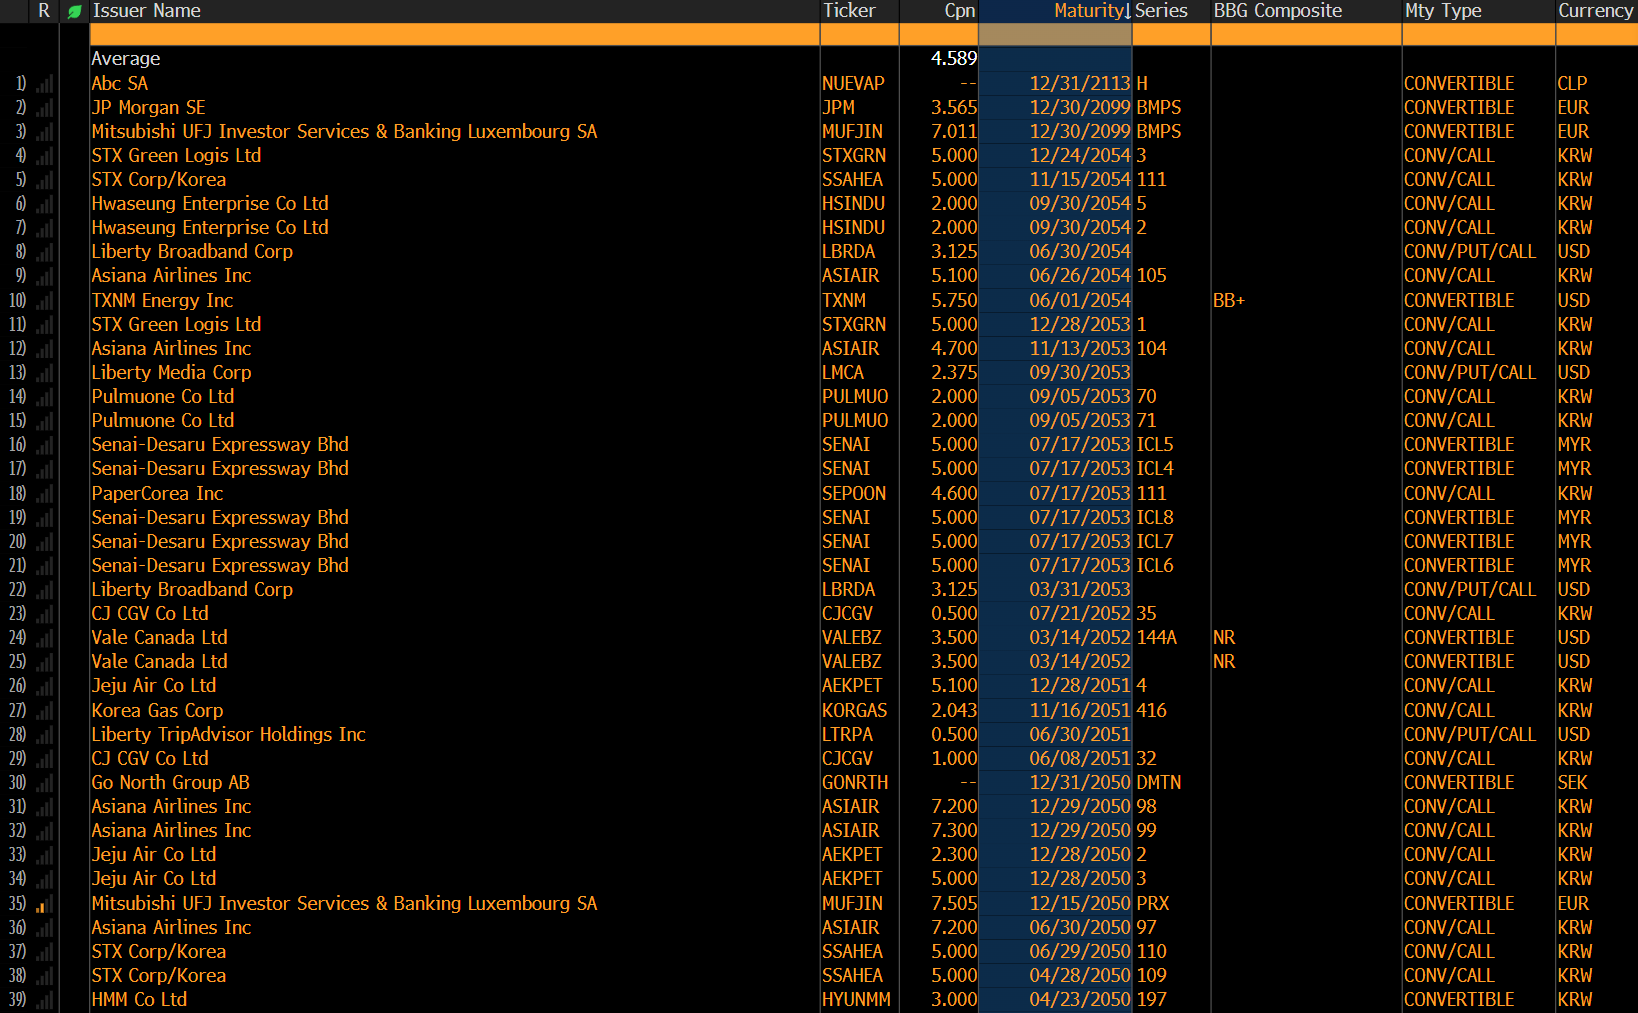The image size is (1638, 1013).
Task: Click currency CLP cell
Action: [x=1572, y=84]
